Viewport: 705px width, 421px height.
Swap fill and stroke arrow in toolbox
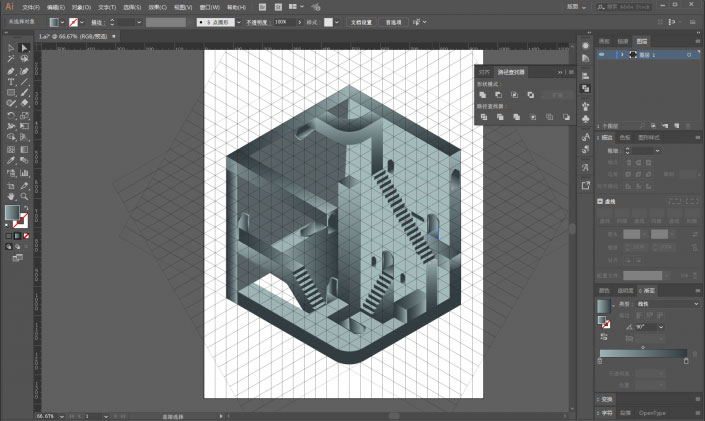[x=26, y=208]
